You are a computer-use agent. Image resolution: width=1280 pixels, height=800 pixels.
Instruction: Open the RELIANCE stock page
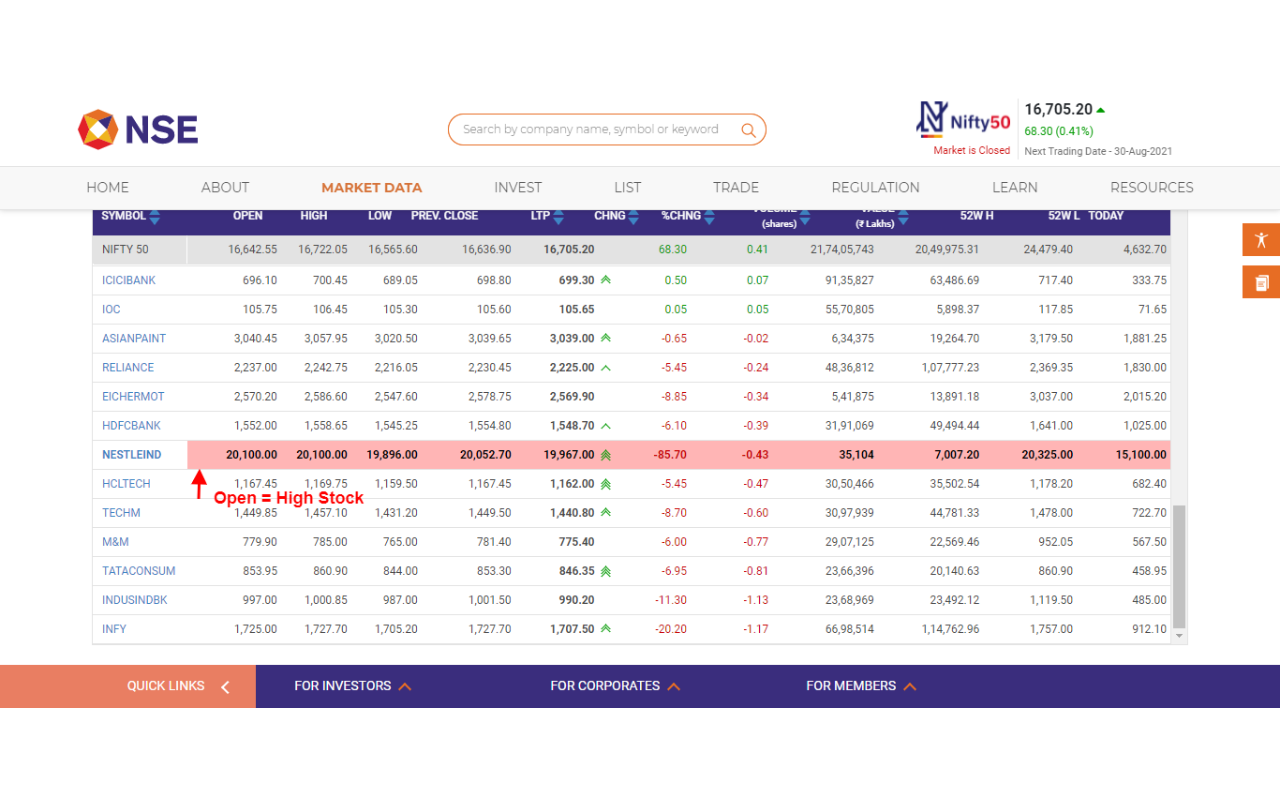coord(127,367)
